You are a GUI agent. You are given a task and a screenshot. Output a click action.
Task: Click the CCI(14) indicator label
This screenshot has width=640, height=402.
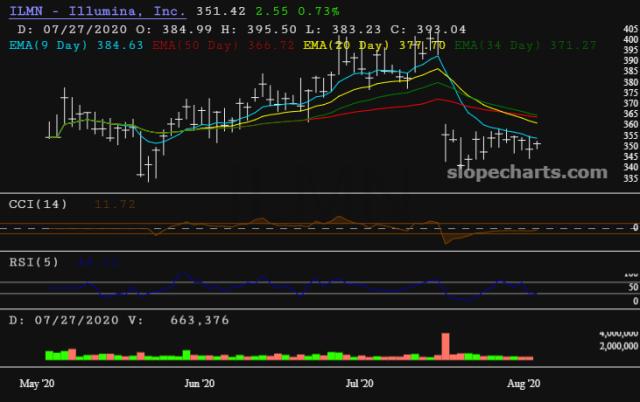(x=38, y=204)
